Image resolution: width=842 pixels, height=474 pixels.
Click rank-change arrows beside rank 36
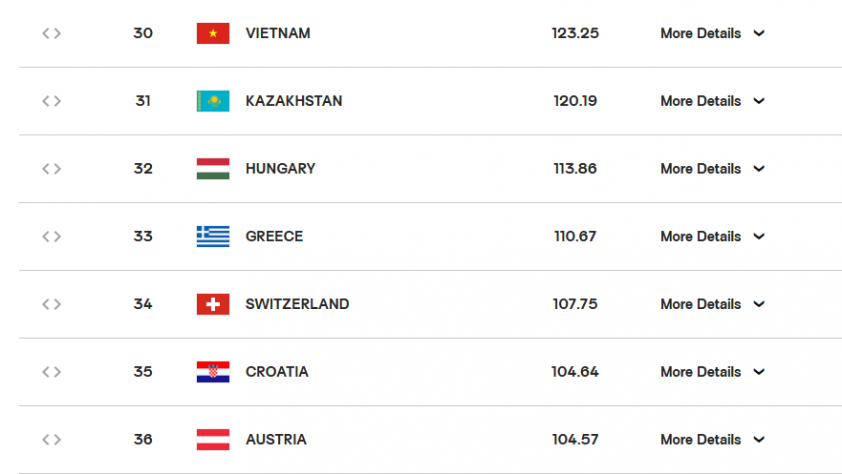[52, 439]
